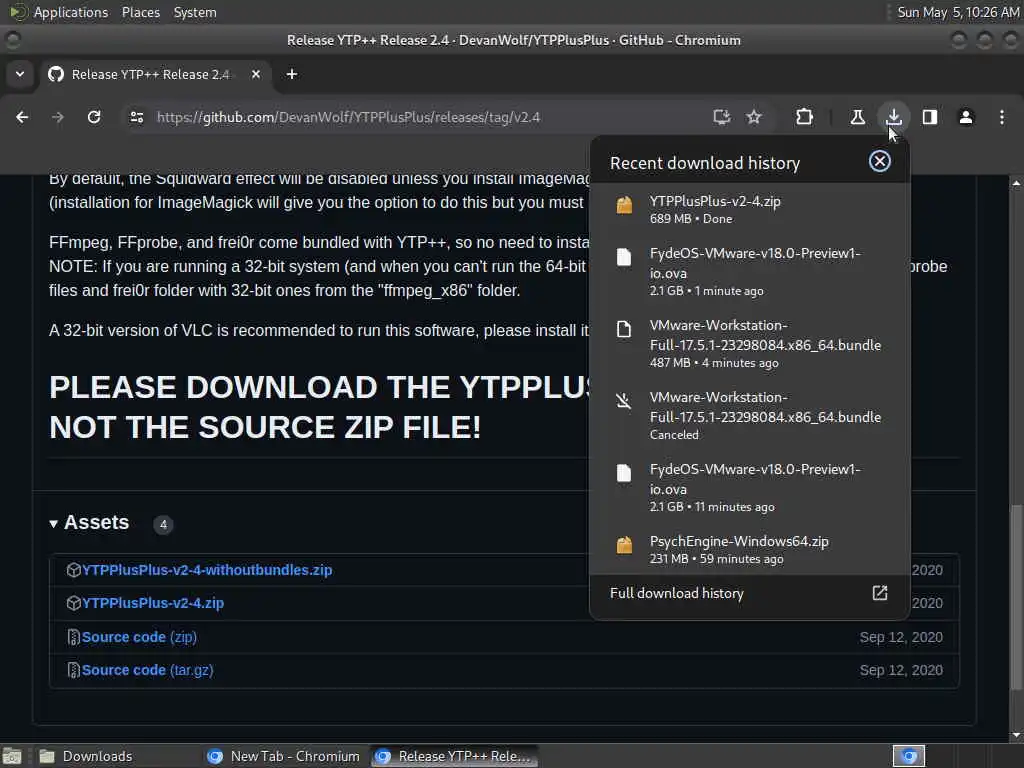
Task: Click file icon beside Source code (tar.gz)
Action: click(x=74, y=670)
